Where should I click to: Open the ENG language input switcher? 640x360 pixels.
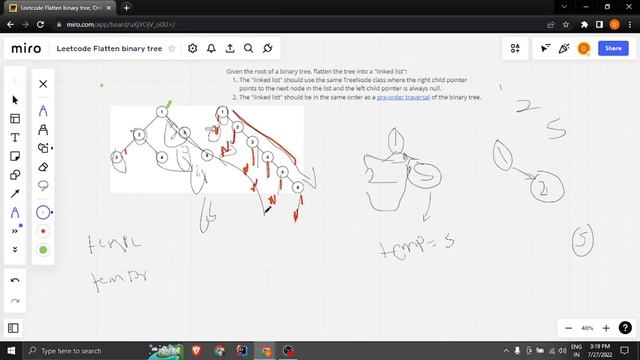click(576, 351)
